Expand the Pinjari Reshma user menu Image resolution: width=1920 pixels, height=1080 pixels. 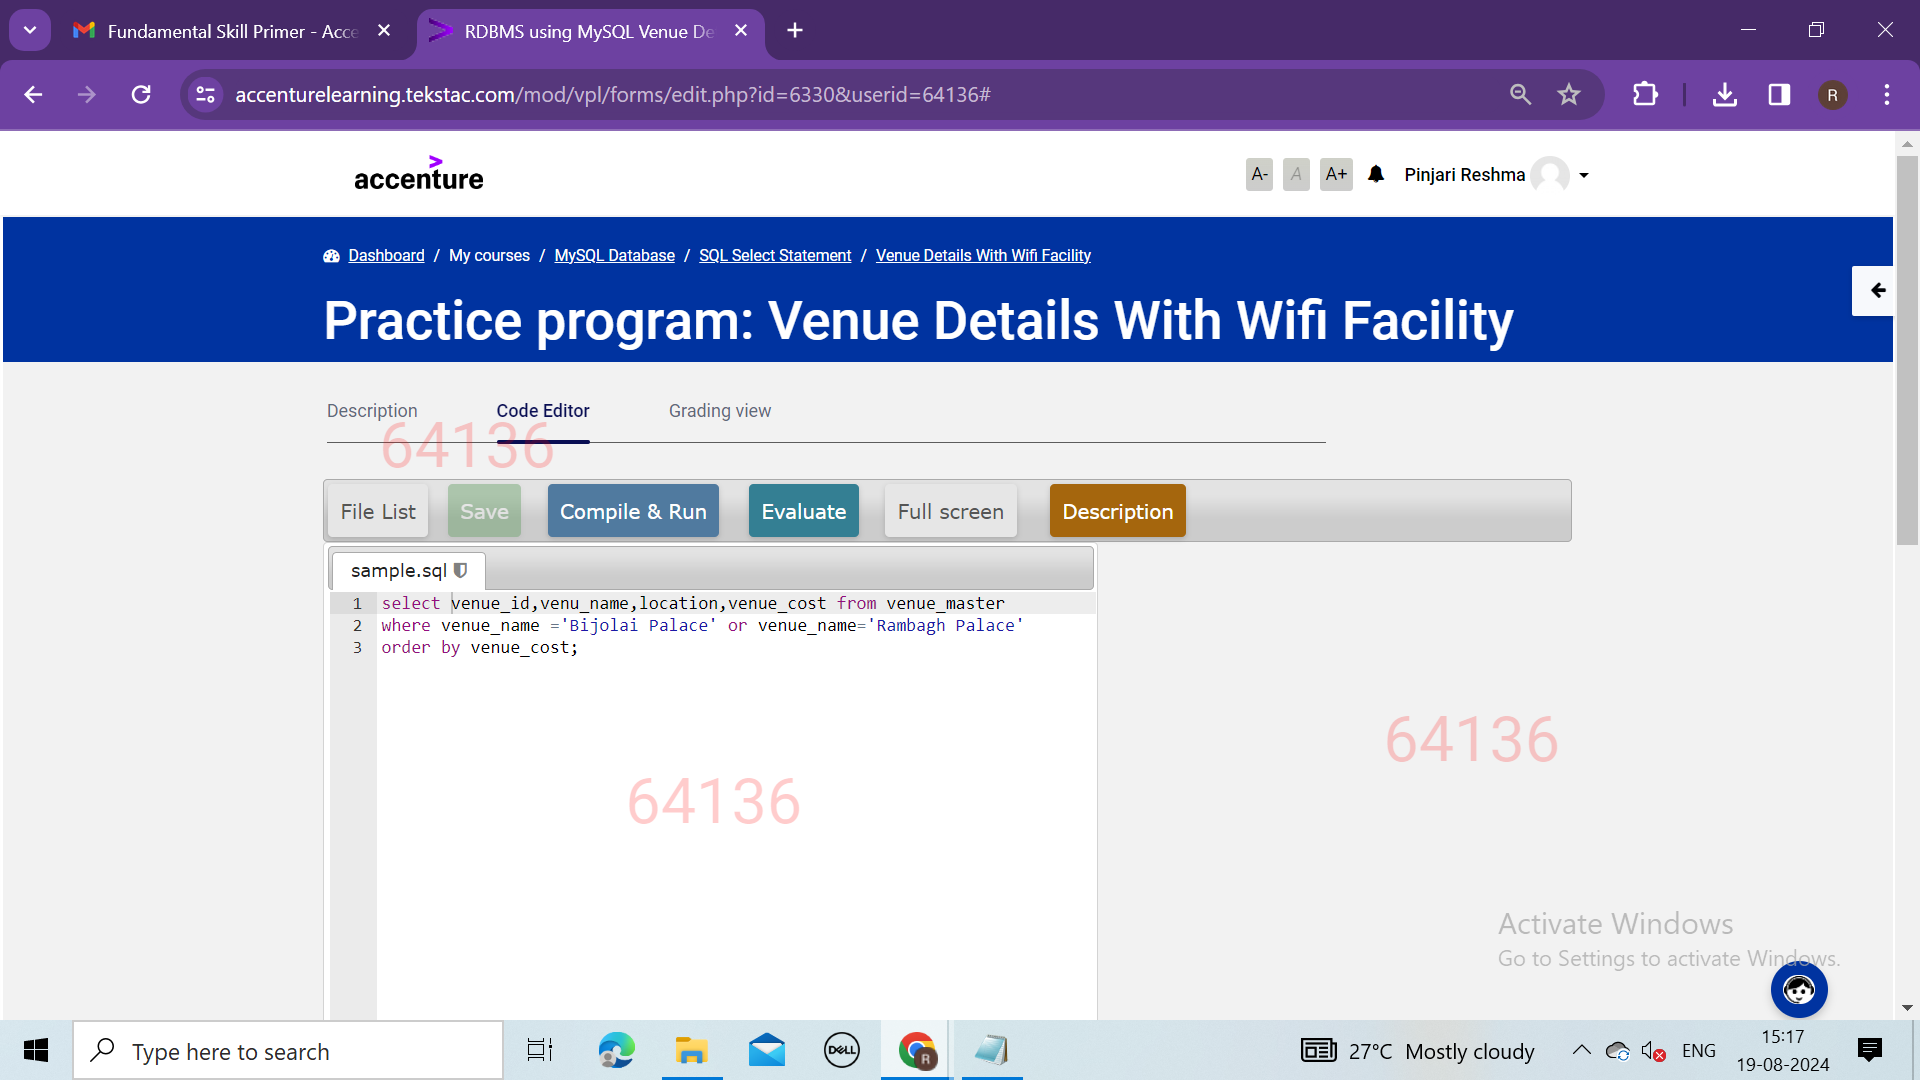click(x=1583, y=175)
